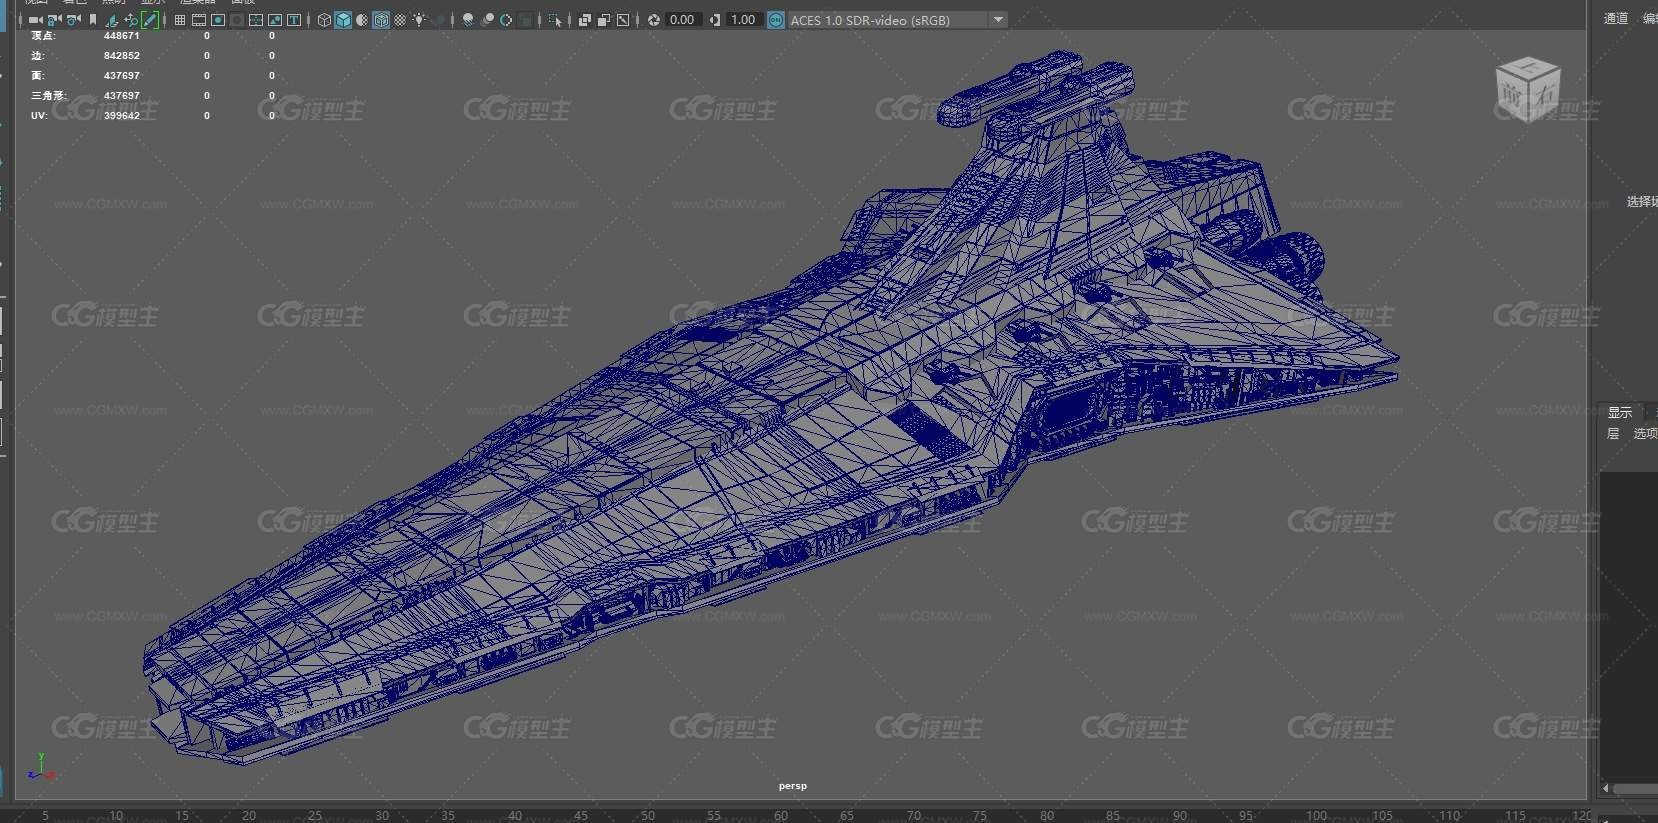Image resolution: width=1658 pixels, height=823 pixels.
Task: Click the Gamma reset icon
Action: 715,20
